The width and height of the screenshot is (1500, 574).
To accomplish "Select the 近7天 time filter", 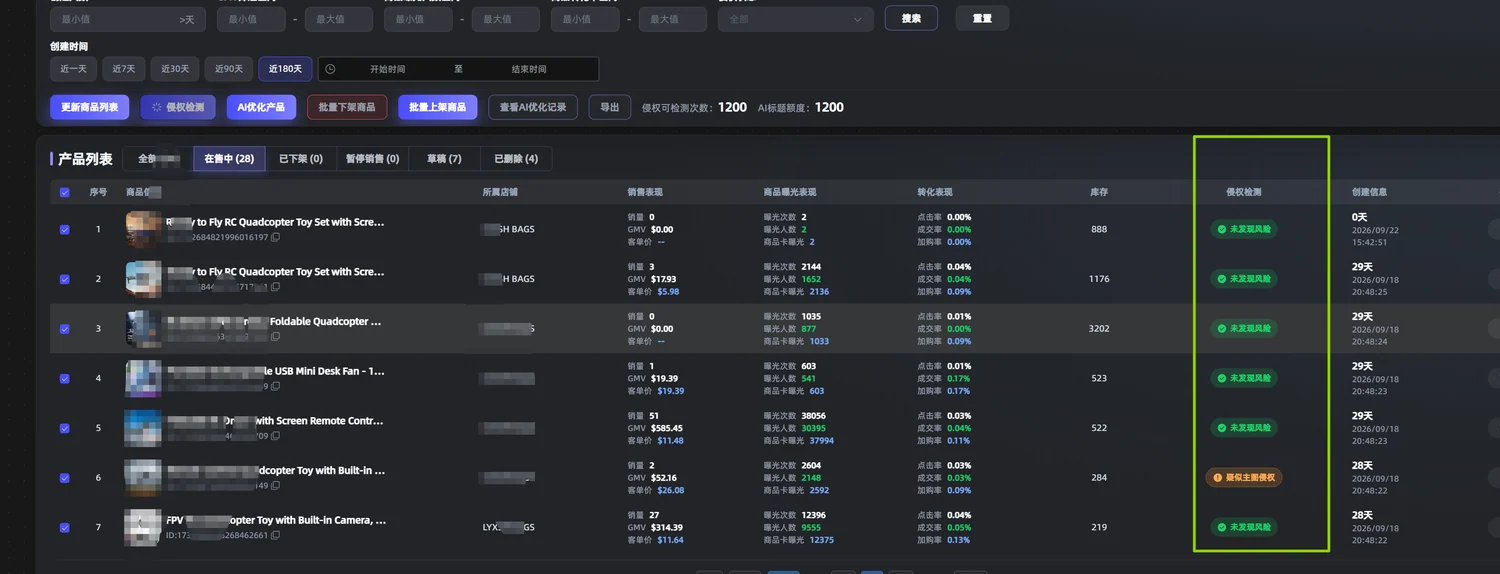I will click(124, 69).
